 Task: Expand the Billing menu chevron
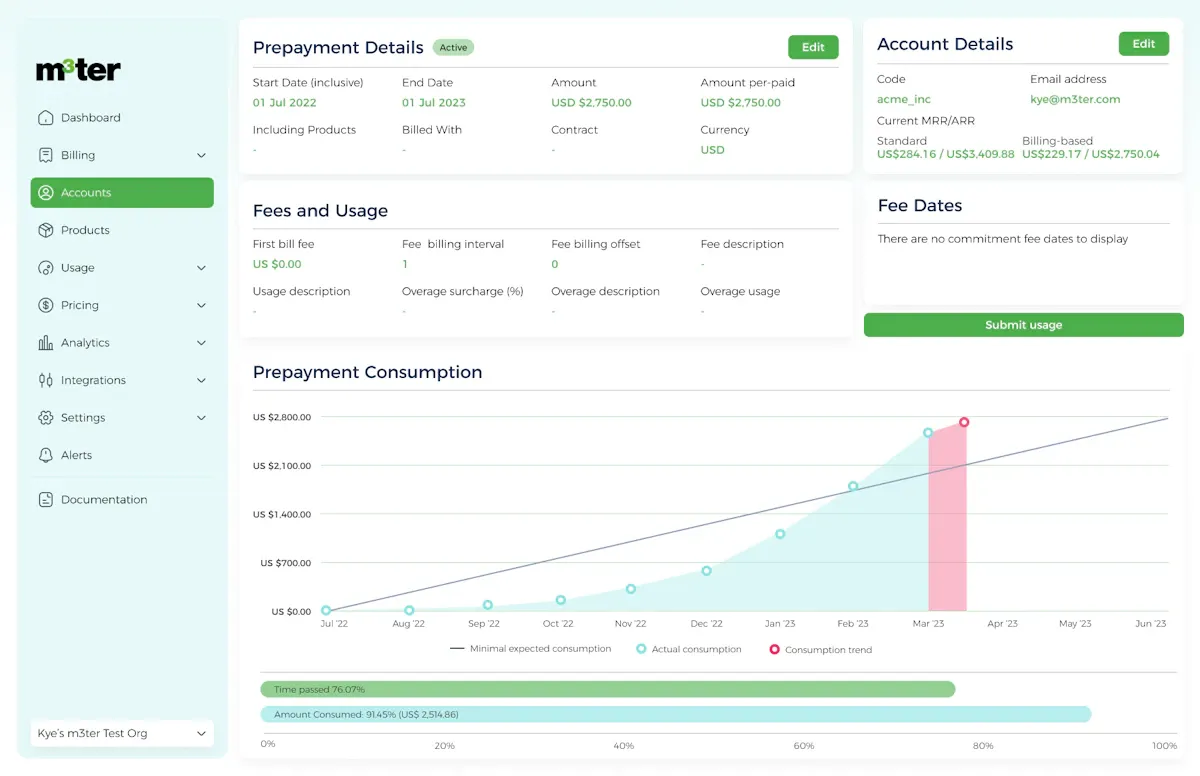[201, 155]
